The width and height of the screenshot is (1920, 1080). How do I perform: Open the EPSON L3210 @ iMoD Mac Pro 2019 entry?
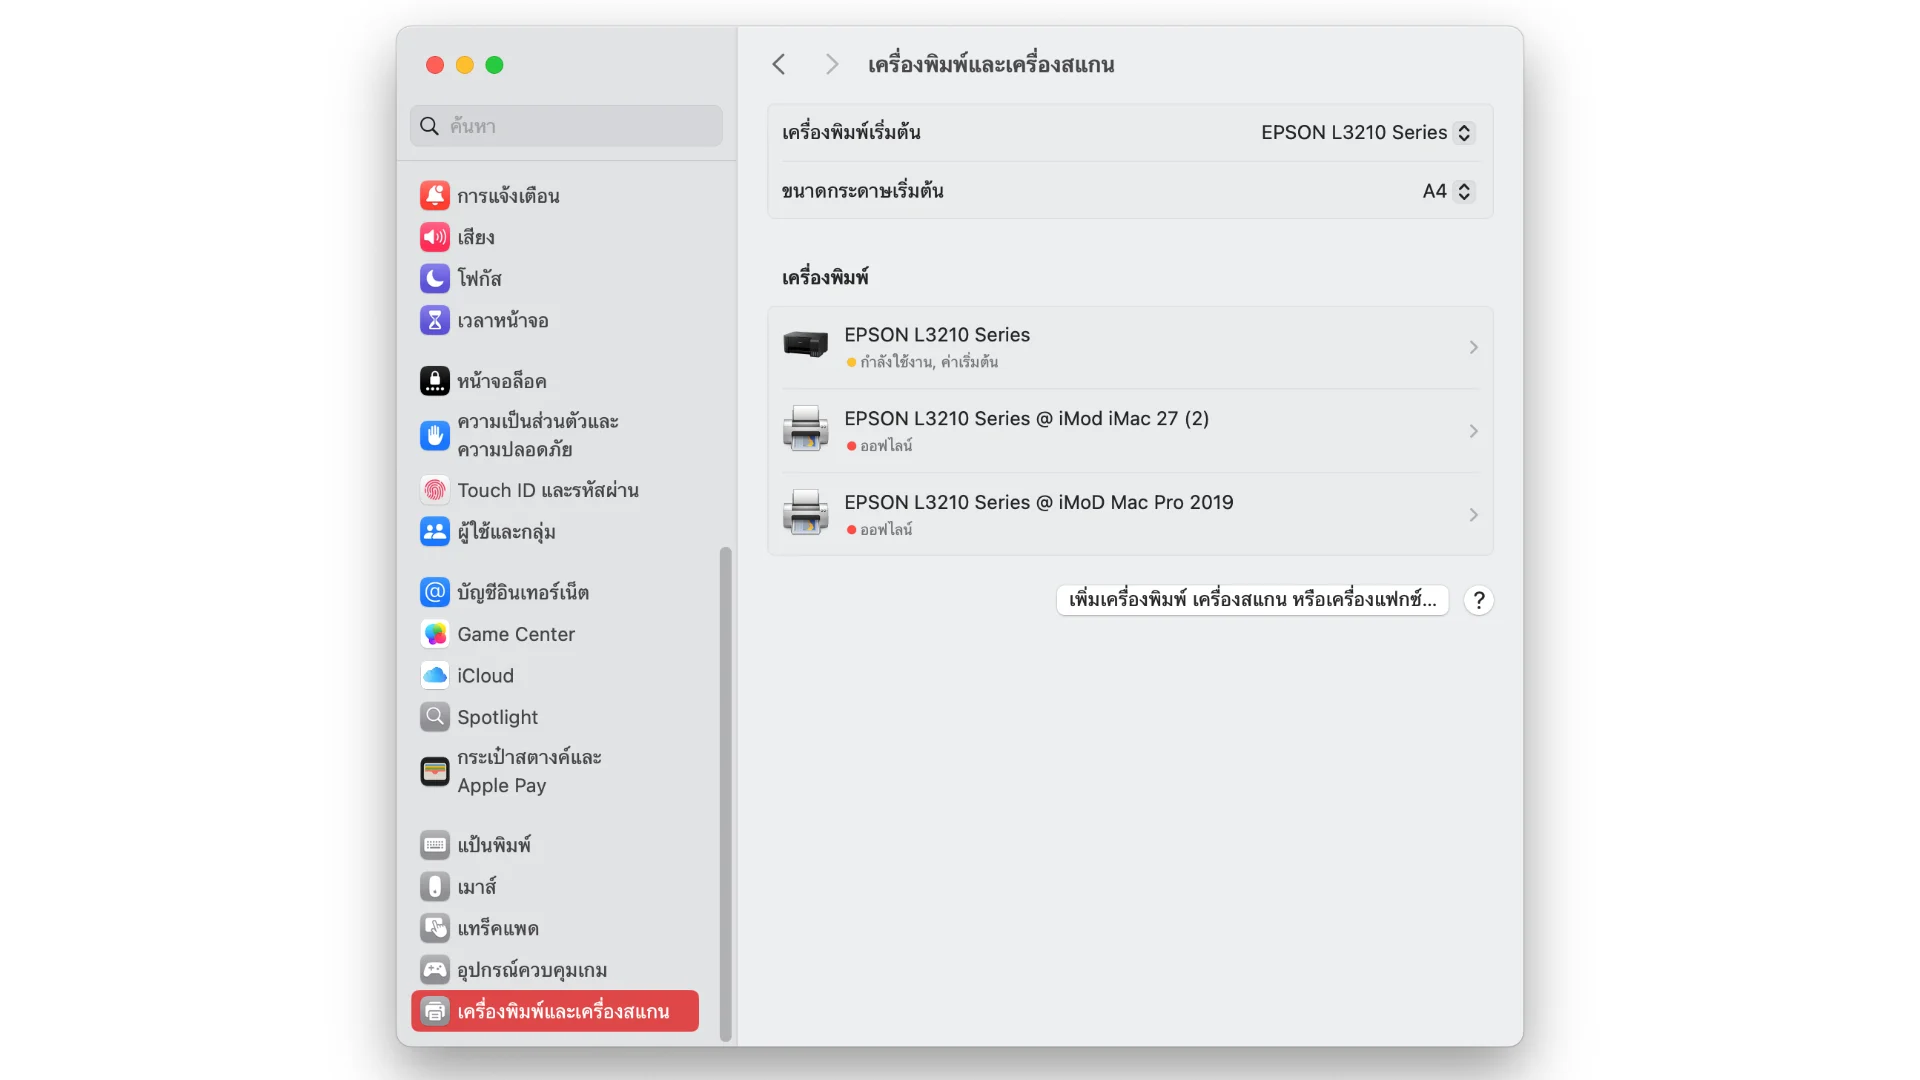[1130, 515]
